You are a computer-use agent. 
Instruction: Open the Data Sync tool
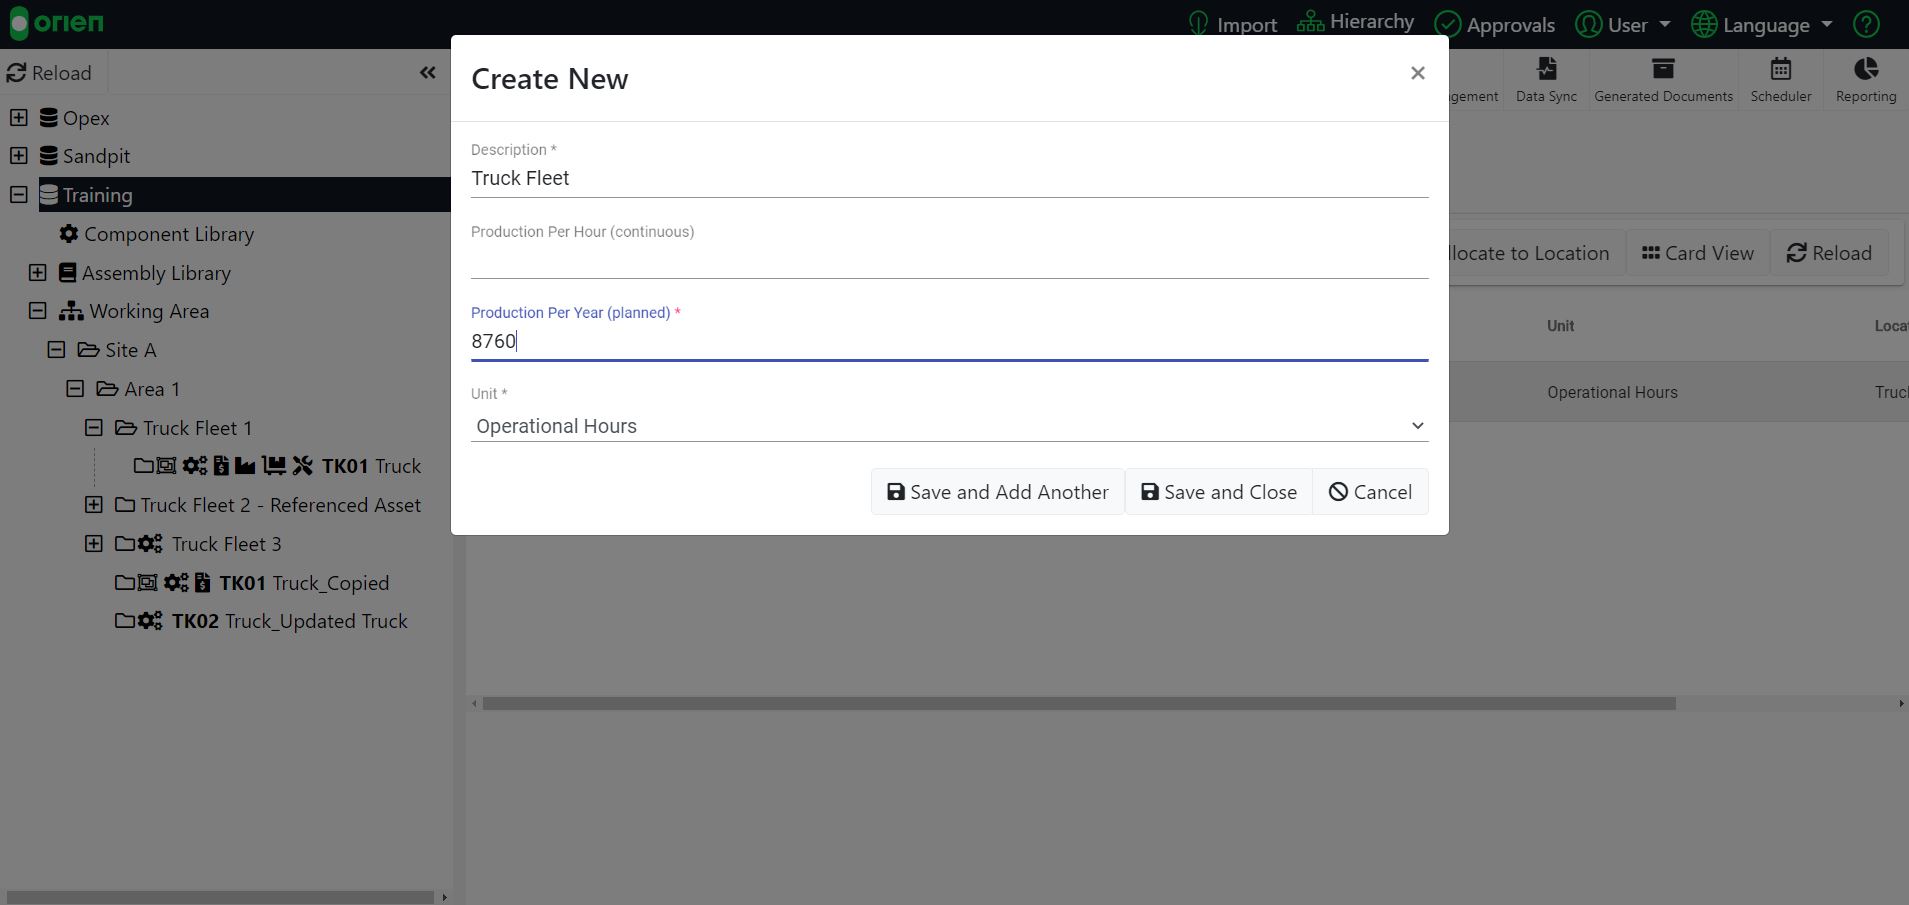[x=1546, y=79]
